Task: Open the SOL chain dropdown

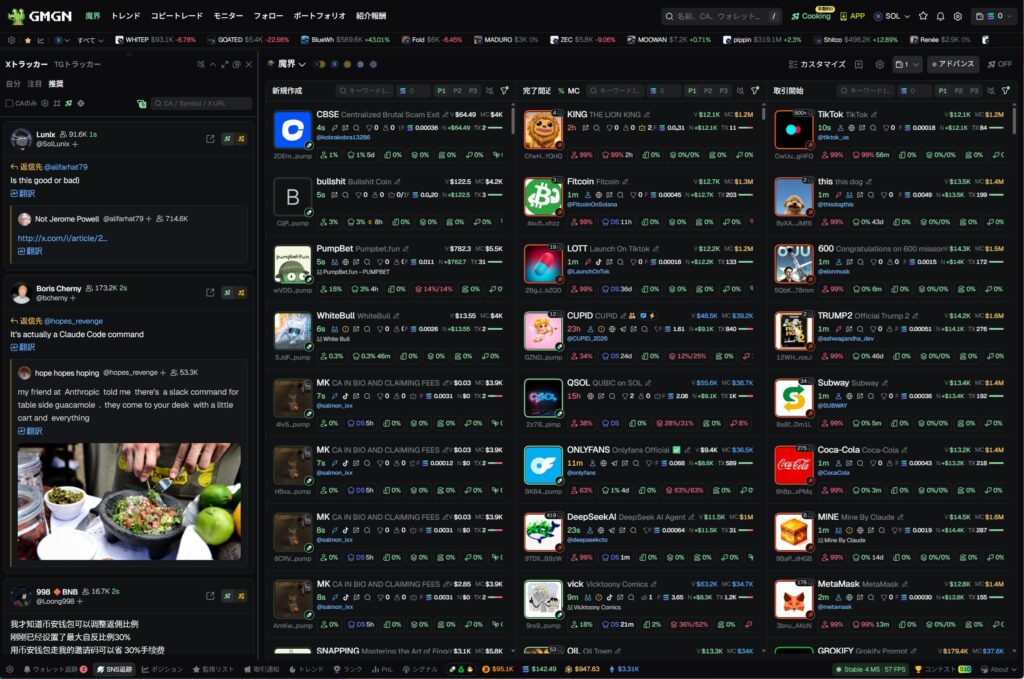Action: (891, 16)
